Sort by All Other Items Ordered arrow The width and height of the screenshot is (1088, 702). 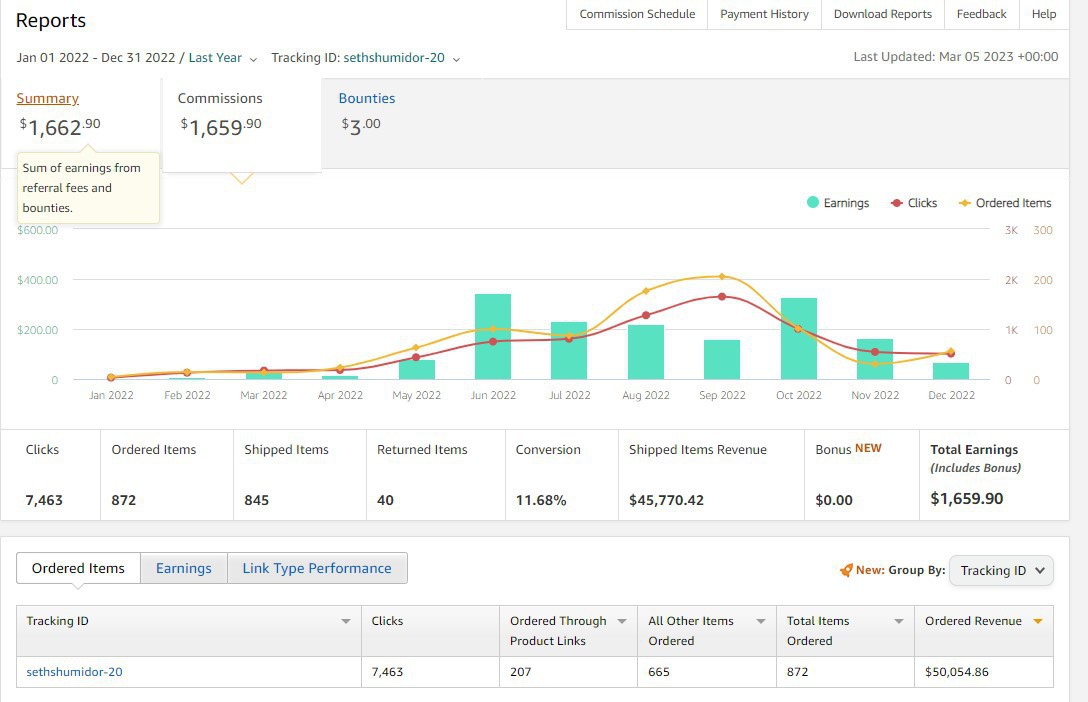[760, 622]
